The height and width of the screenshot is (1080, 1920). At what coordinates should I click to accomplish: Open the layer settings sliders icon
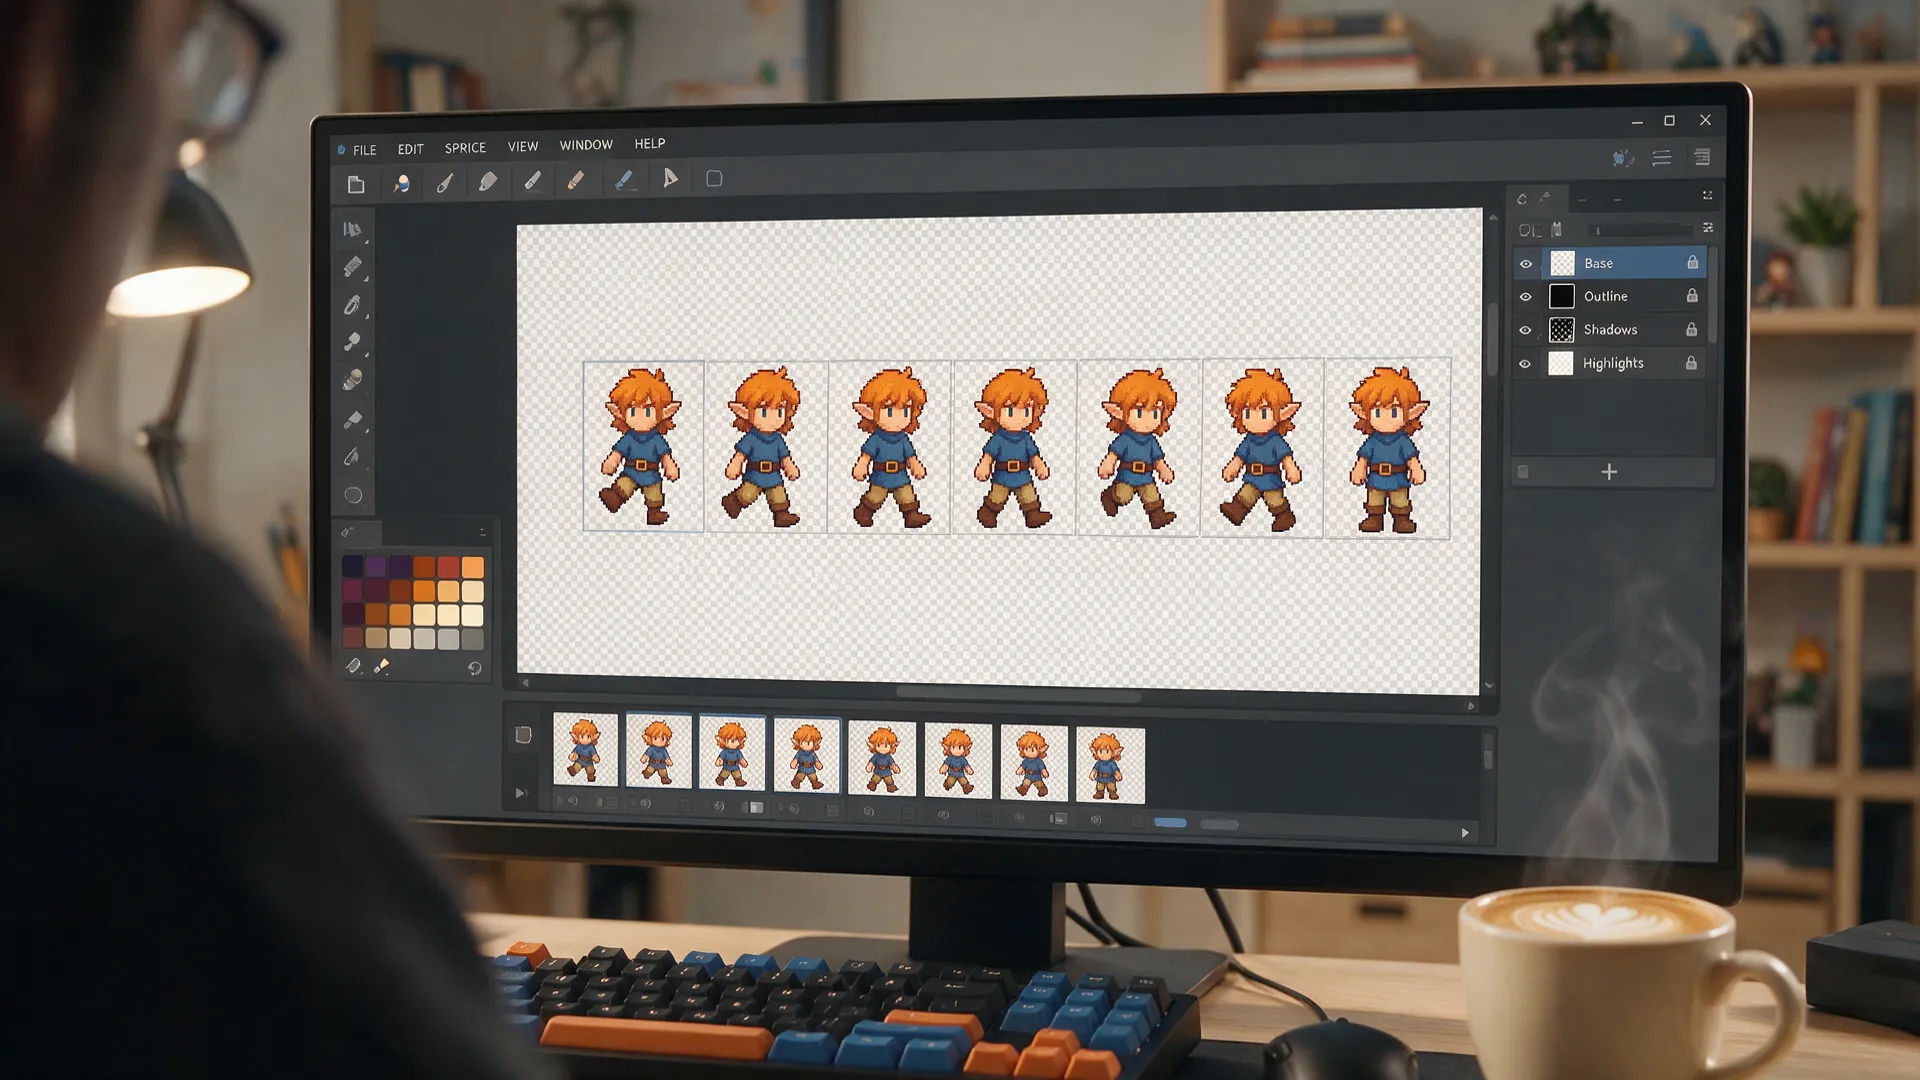click(1708, 227)
